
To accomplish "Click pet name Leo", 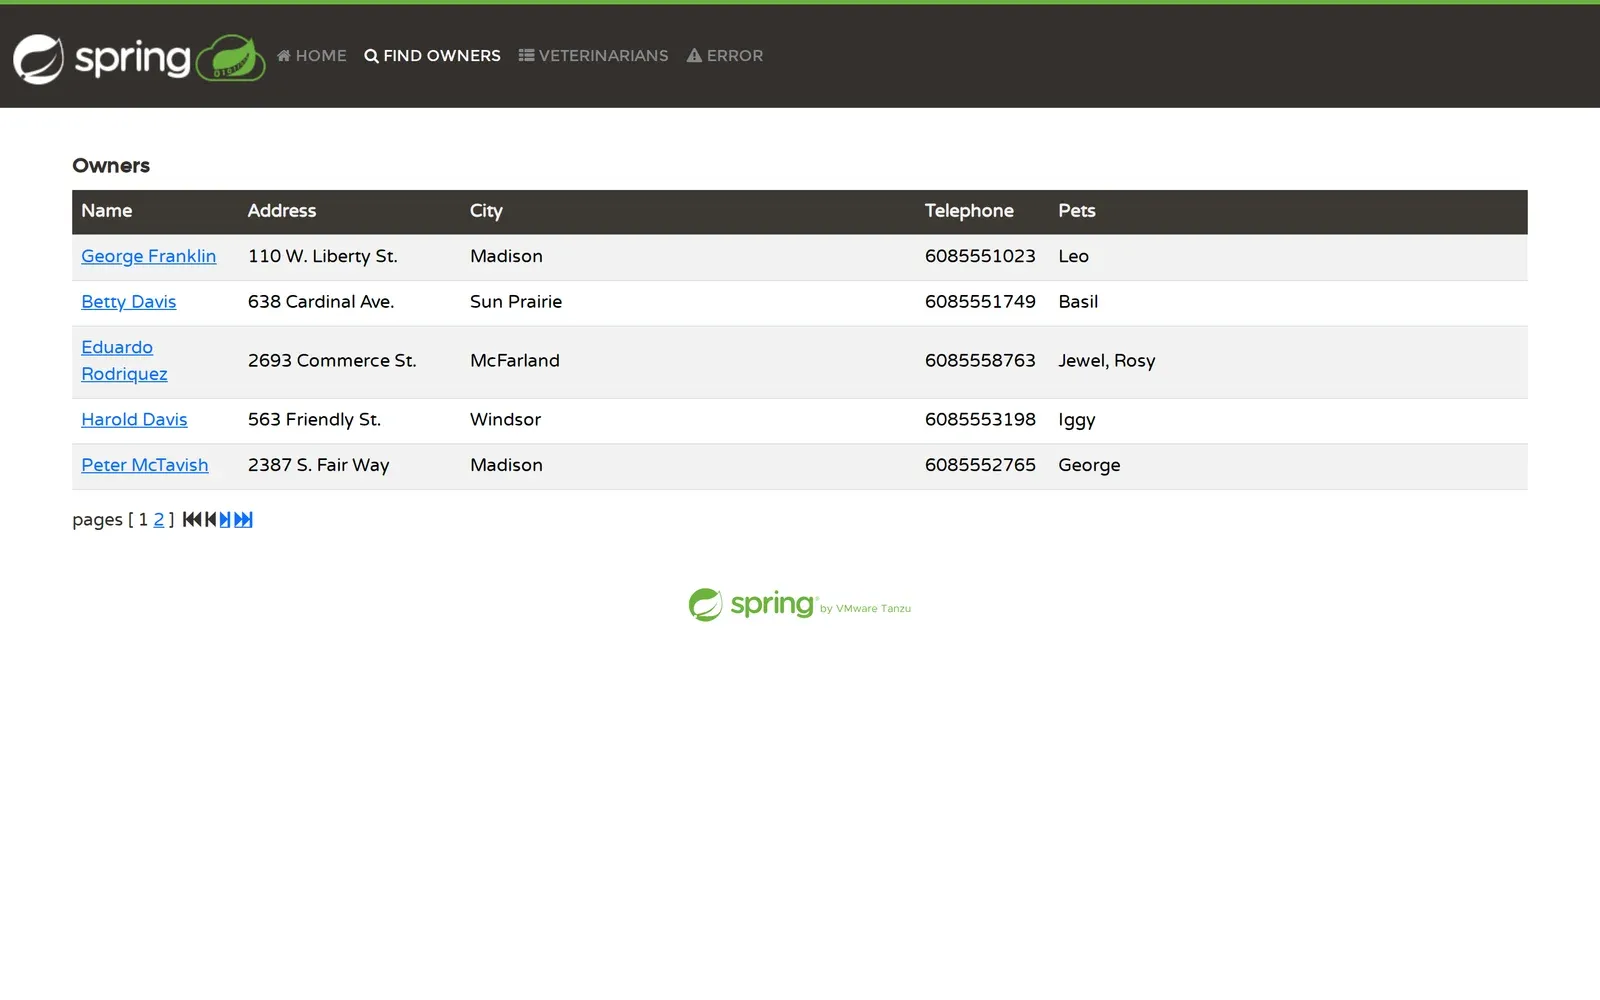I will 1073,256.
